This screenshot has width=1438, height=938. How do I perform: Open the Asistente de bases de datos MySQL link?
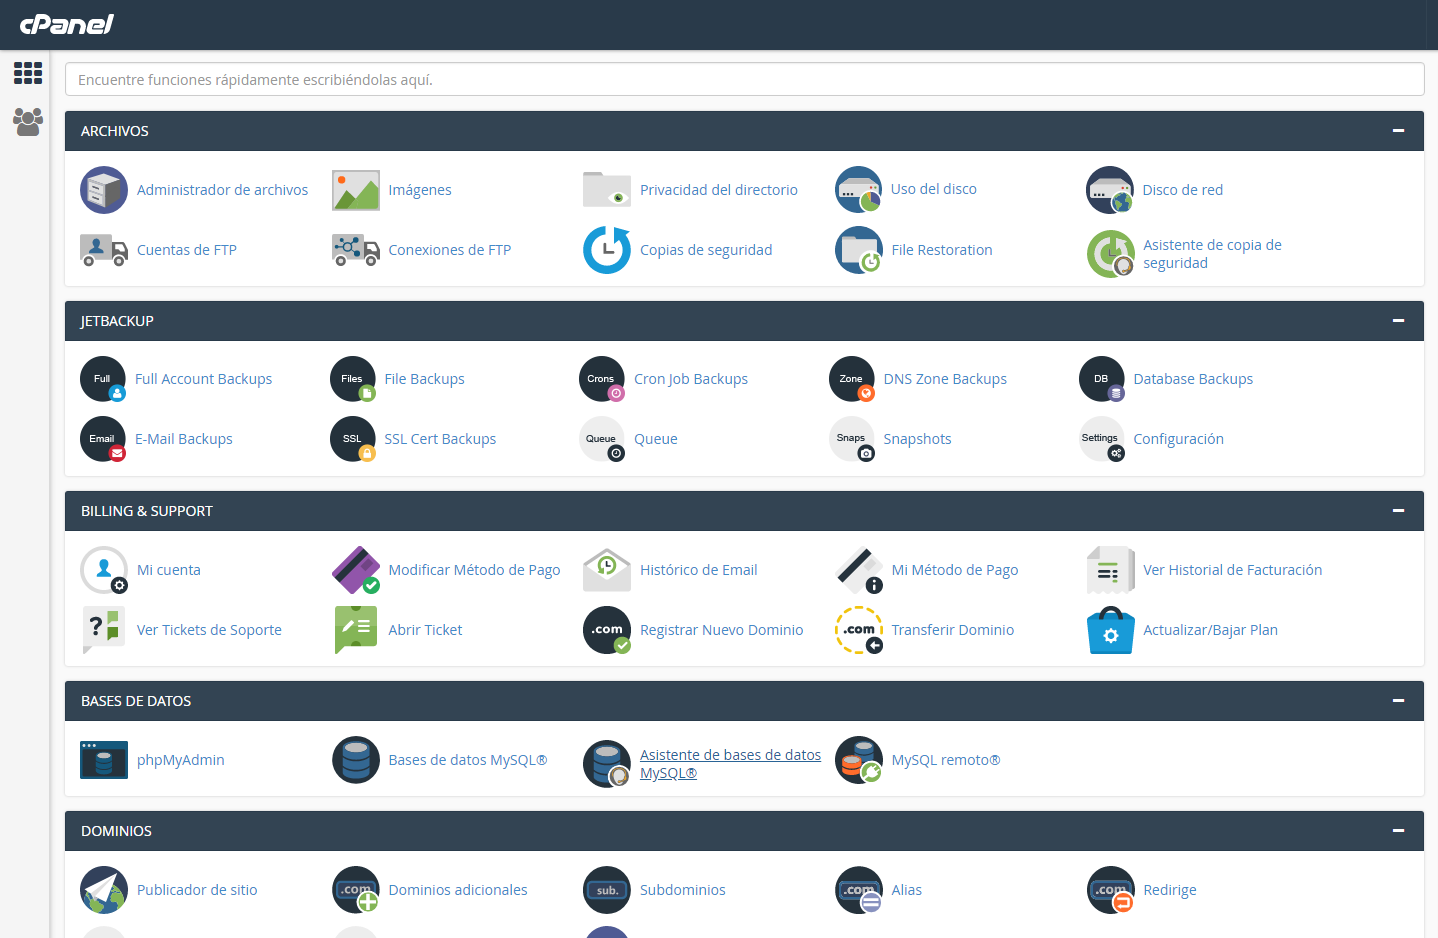(730, 764)
